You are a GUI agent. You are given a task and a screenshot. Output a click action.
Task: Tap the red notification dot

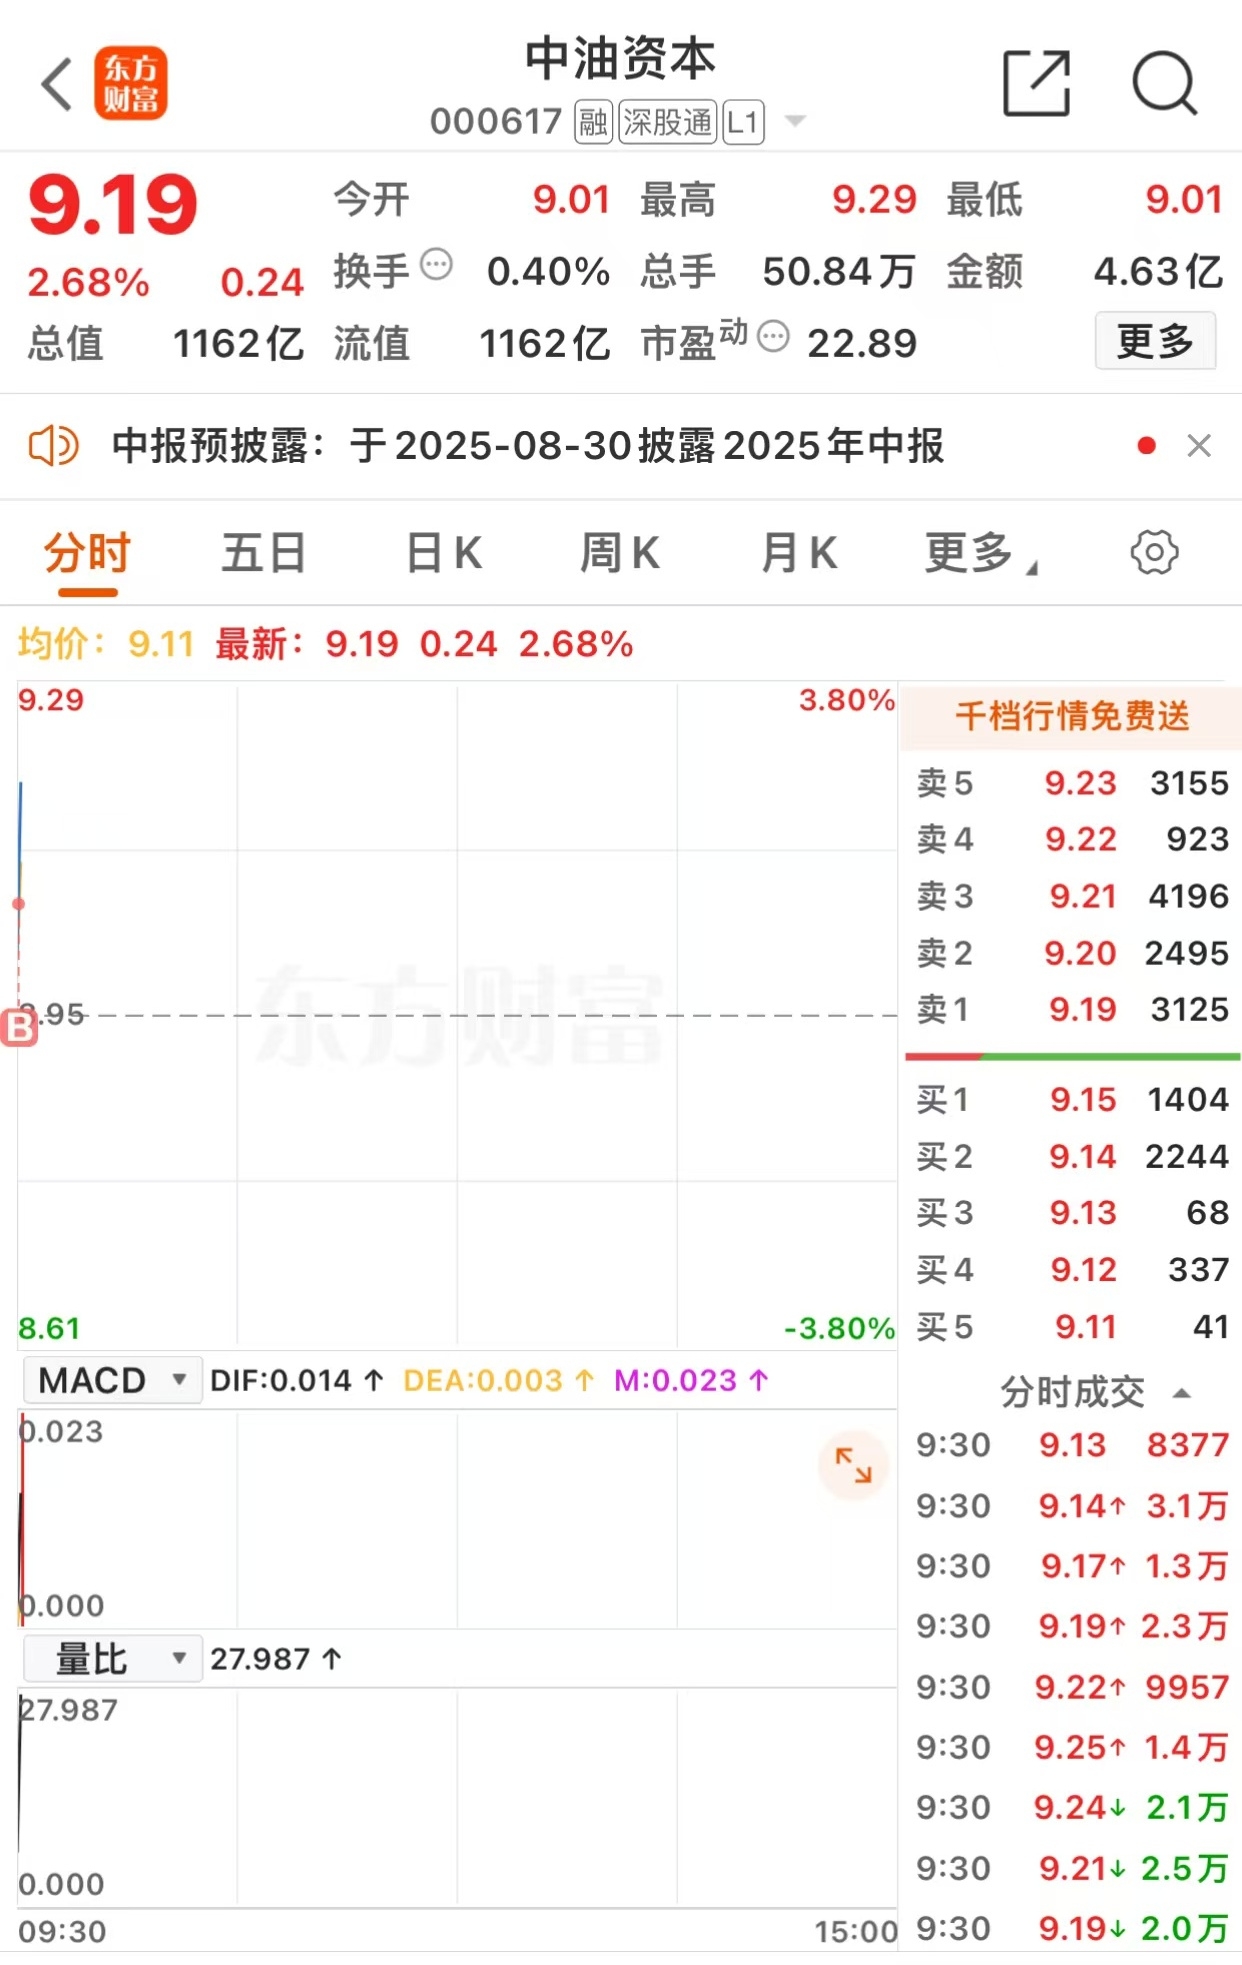pyautogui.click(x=1147, y=446)
